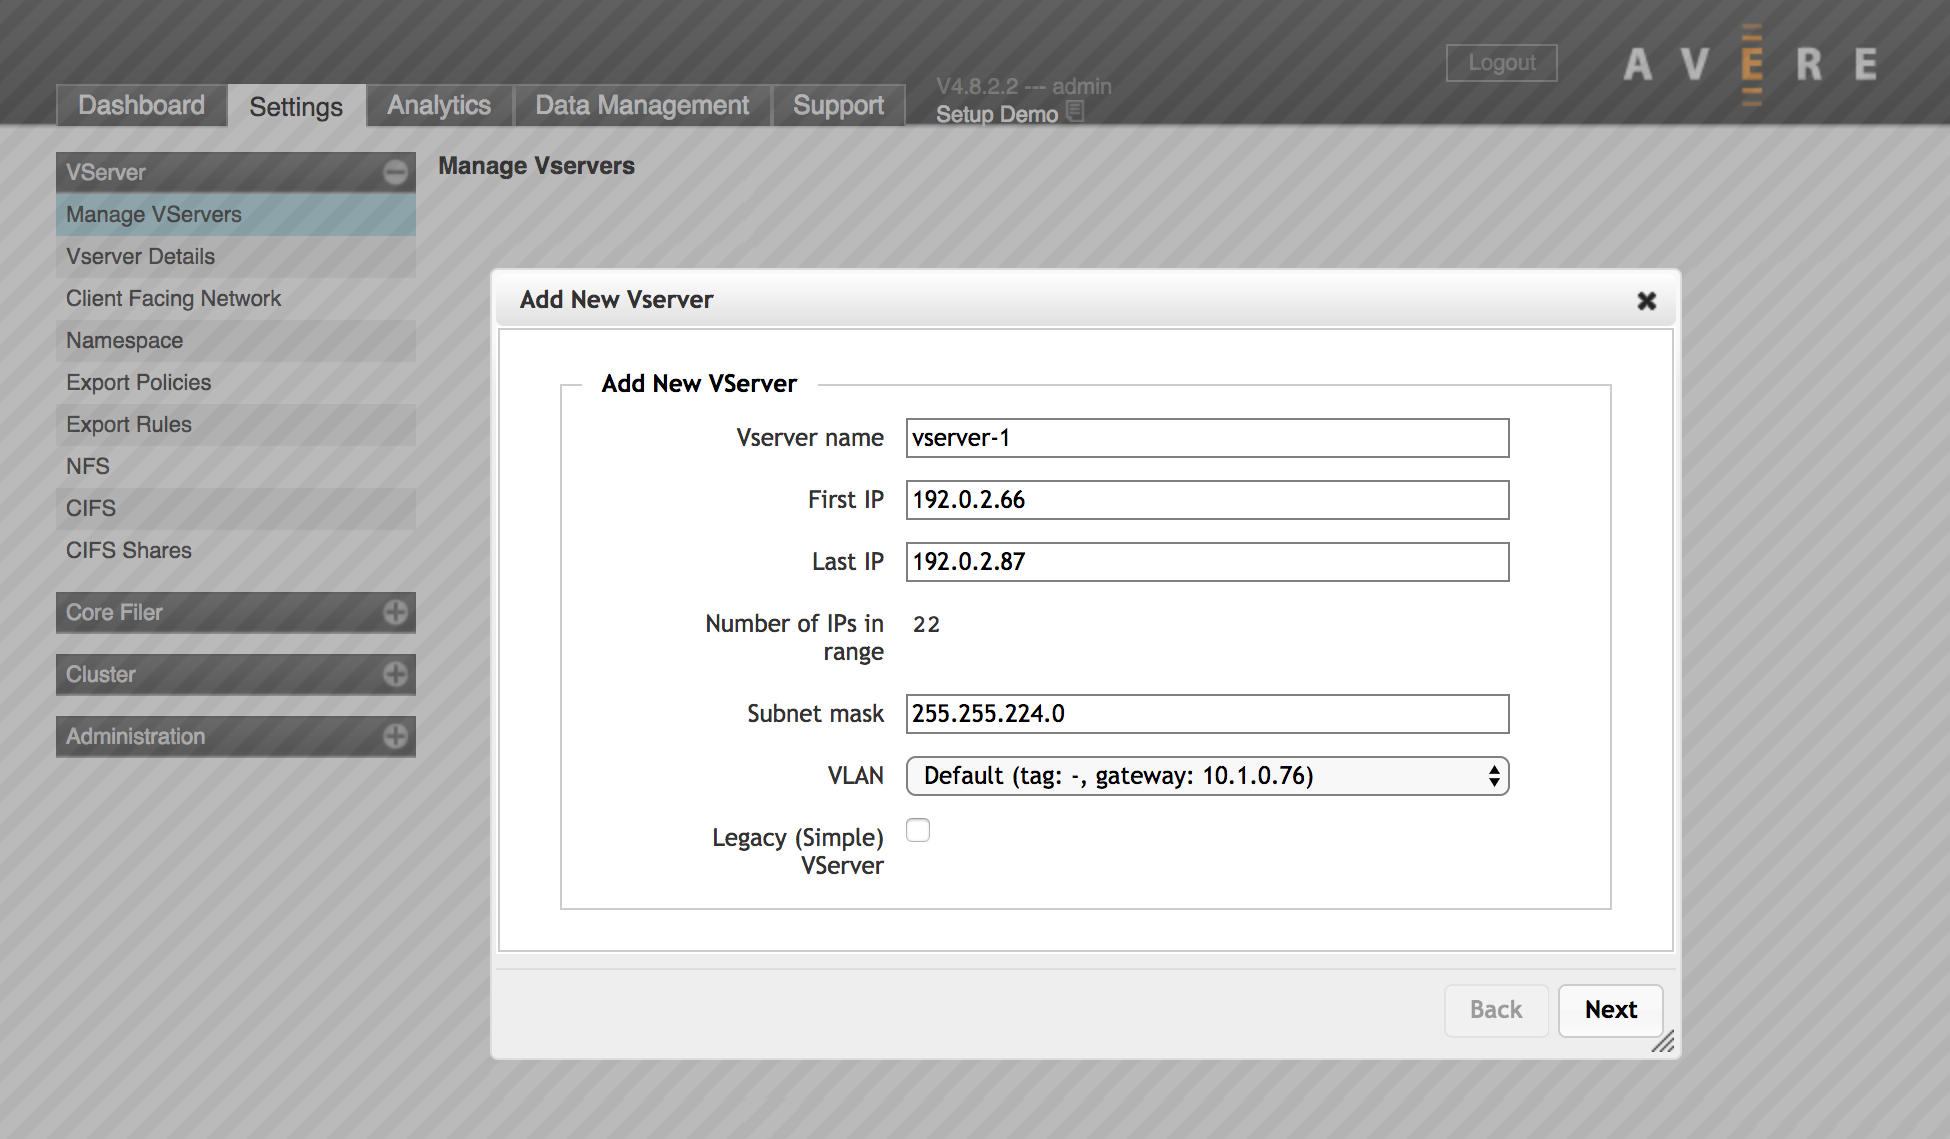Click the Setup Demo icon
The width and height of the screenshot is (1950, 1139).
pyautogui.click(x=1073, y=111)
